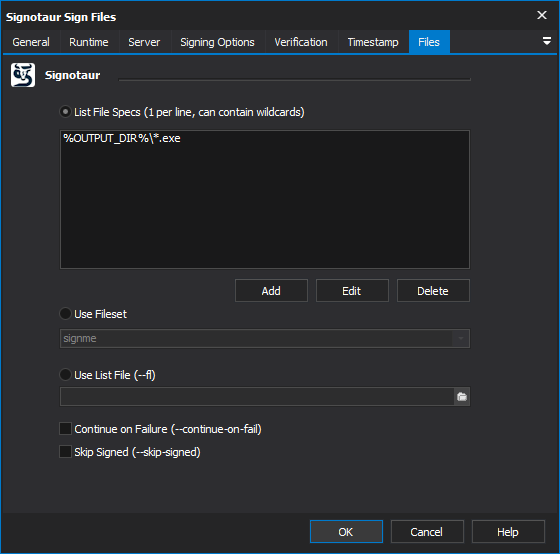
Task: Select the Files tab
Action: (x=429, y=42)
